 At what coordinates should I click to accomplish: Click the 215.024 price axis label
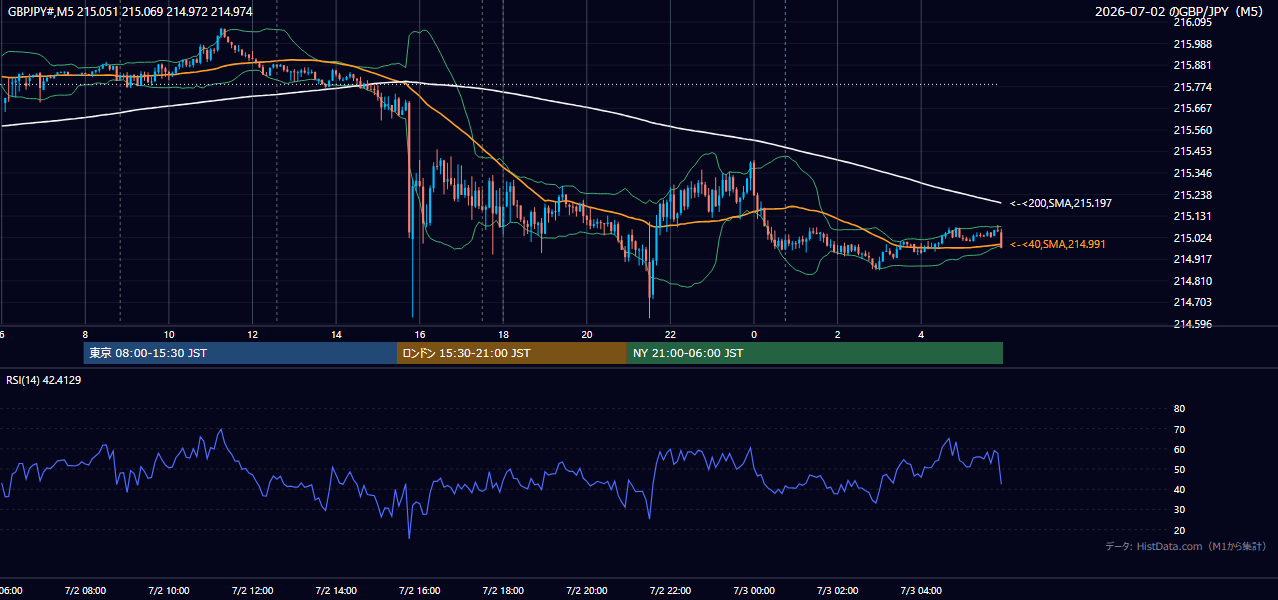1192,238
